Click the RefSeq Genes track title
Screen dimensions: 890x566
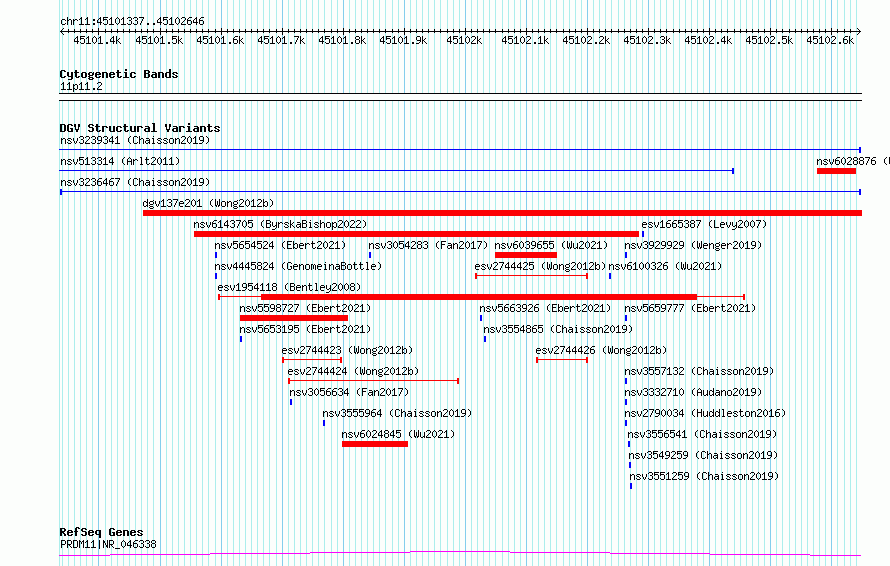tap(101, 533)
